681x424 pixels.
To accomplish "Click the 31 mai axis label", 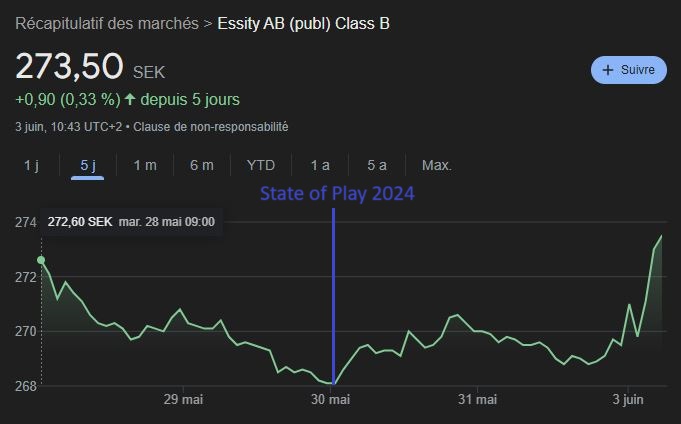I will (x=478, y=399).
